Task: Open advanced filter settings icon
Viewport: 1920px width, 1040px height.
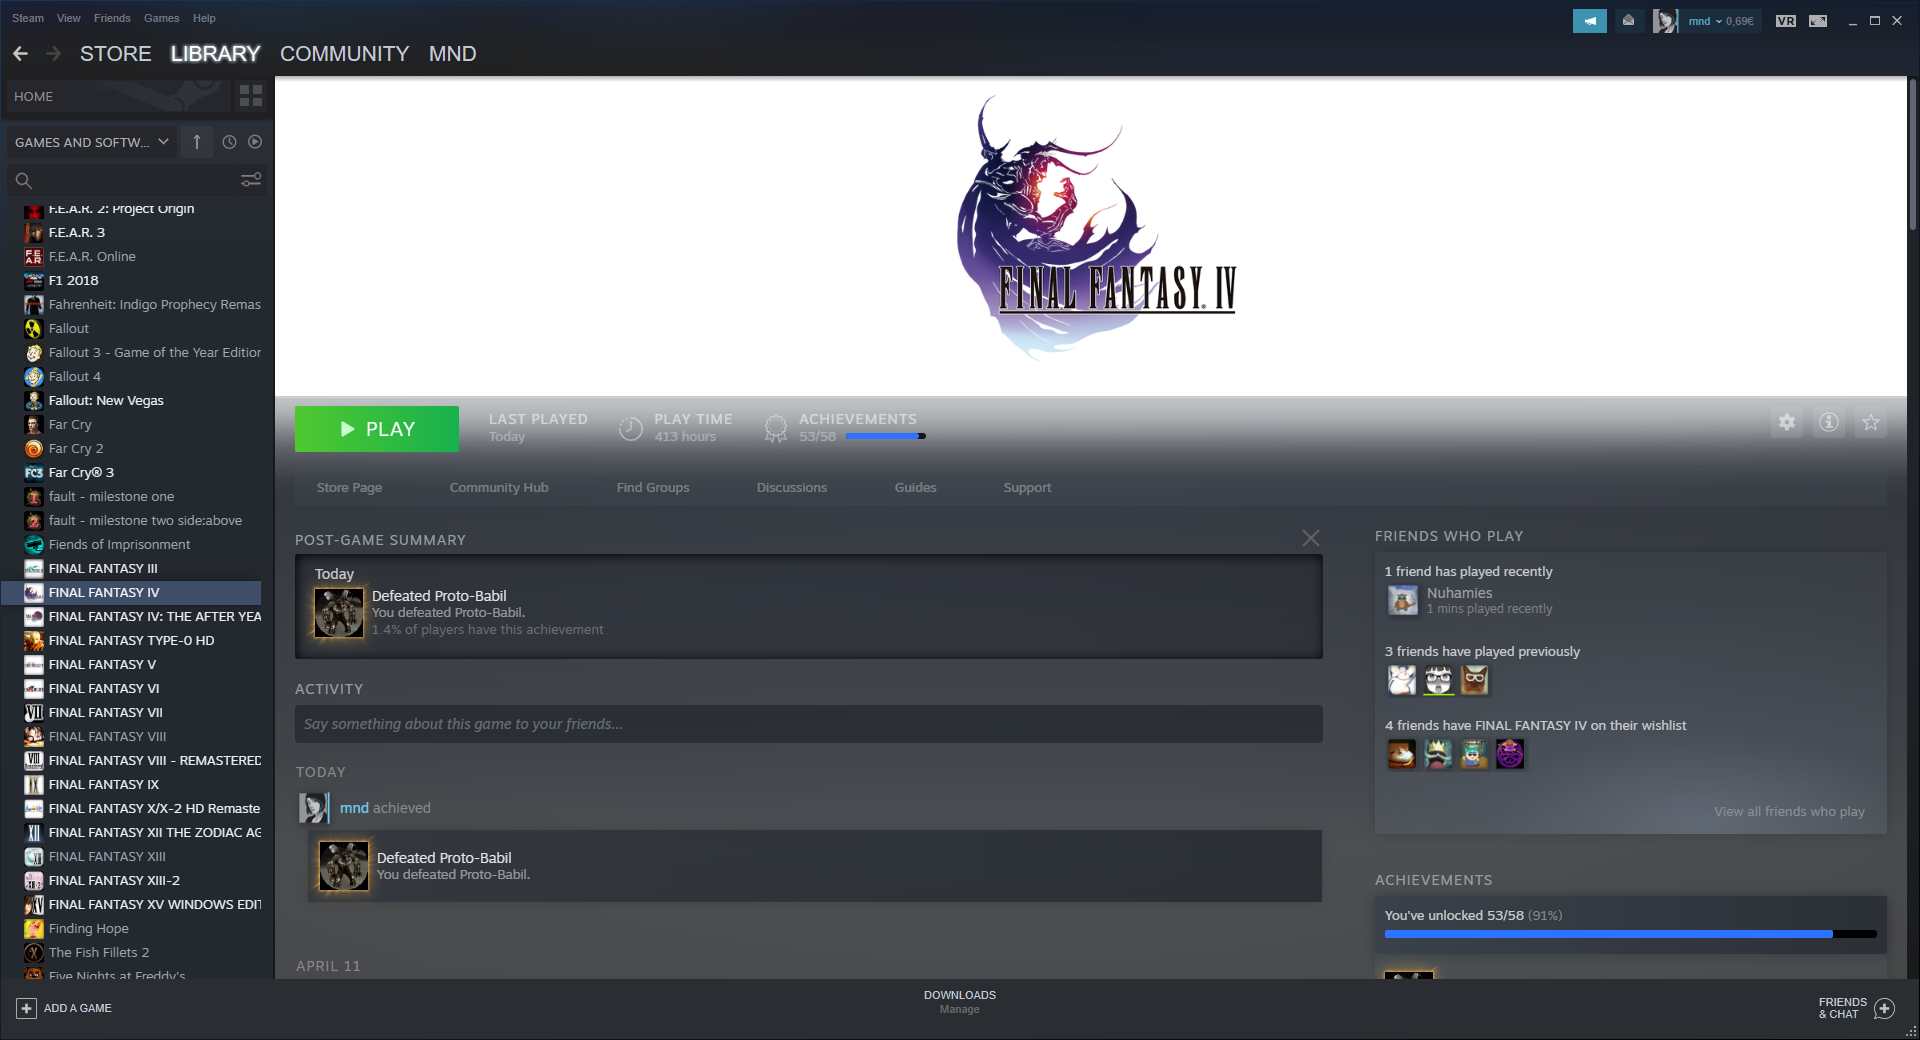Action: tap(251, 180)
